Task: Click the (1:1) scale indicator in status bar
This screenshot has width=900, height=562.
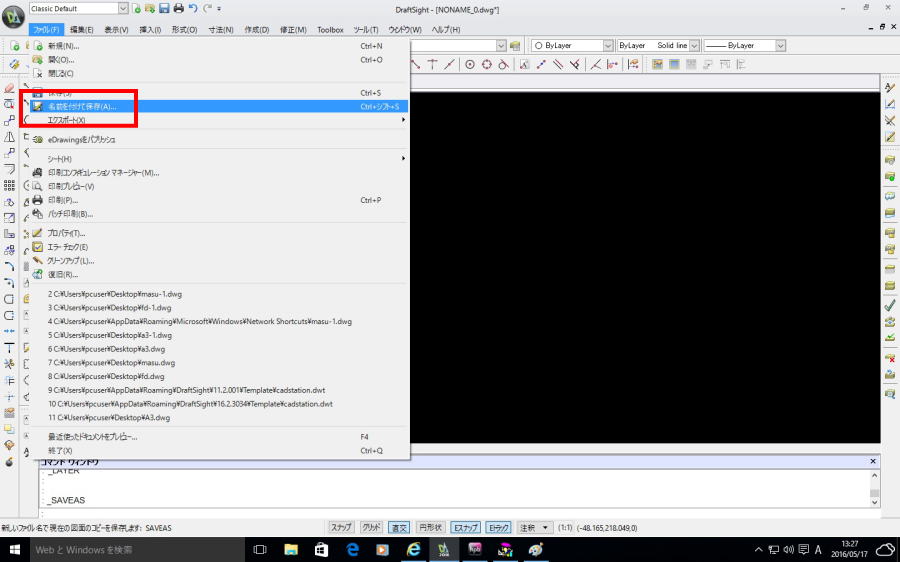Action: (565, 528)
